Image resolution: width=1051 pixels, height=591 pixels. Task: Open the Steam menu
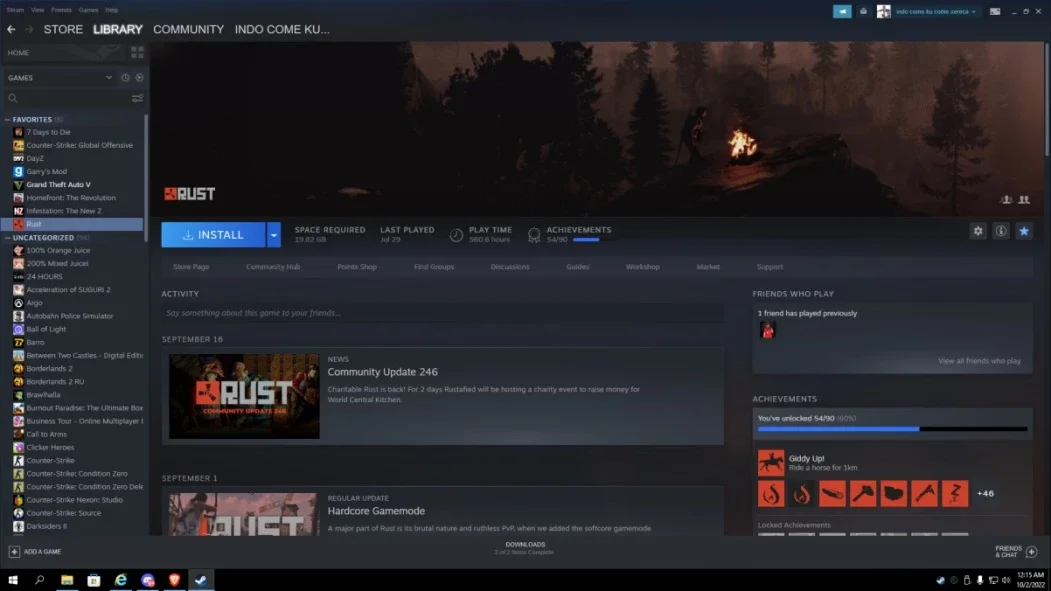[x=15, y=10]
